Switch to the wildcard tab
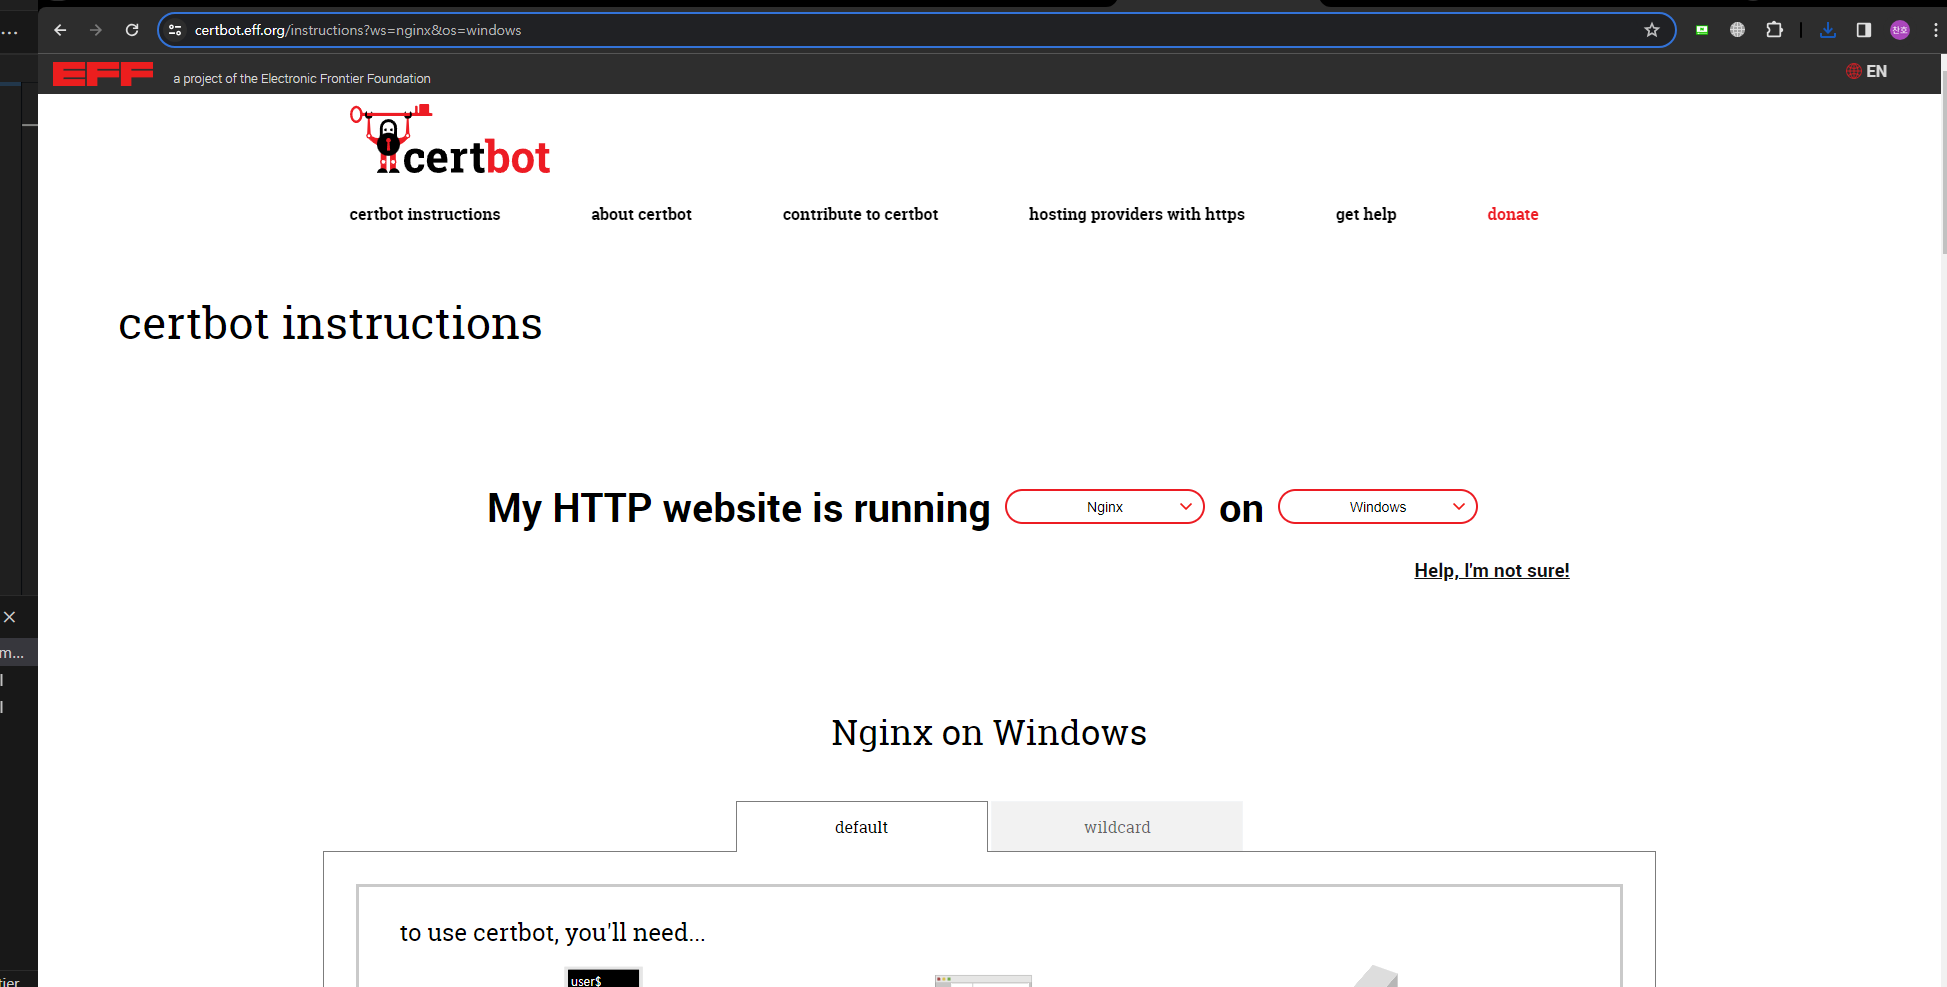The height and width of the screenshot is (987, 1947). 1117,827
